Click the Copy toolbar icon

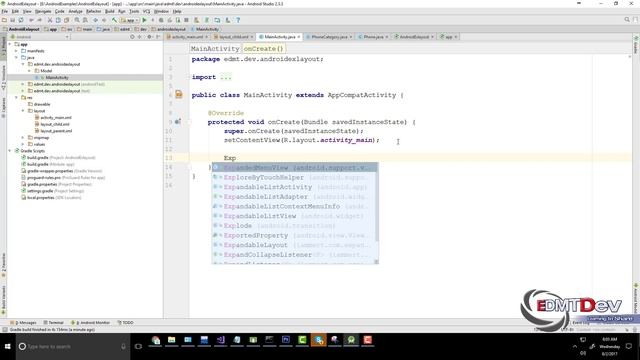click(58, 20)
